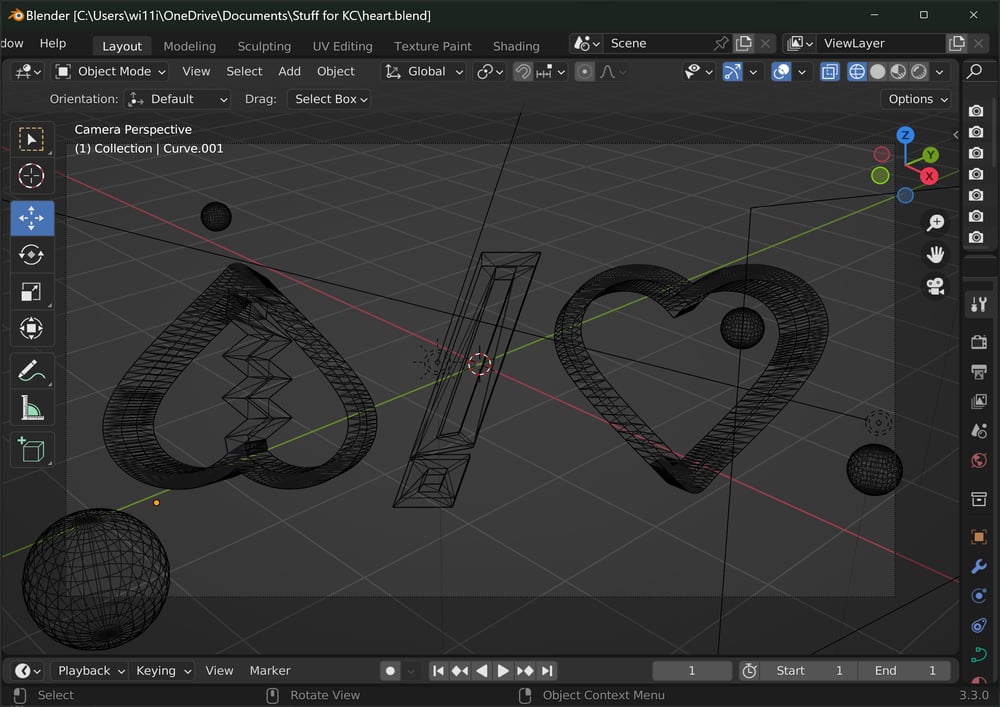The image size is (1000, 707).
Task: Switch to material preview shading
Action: (898, 71)
